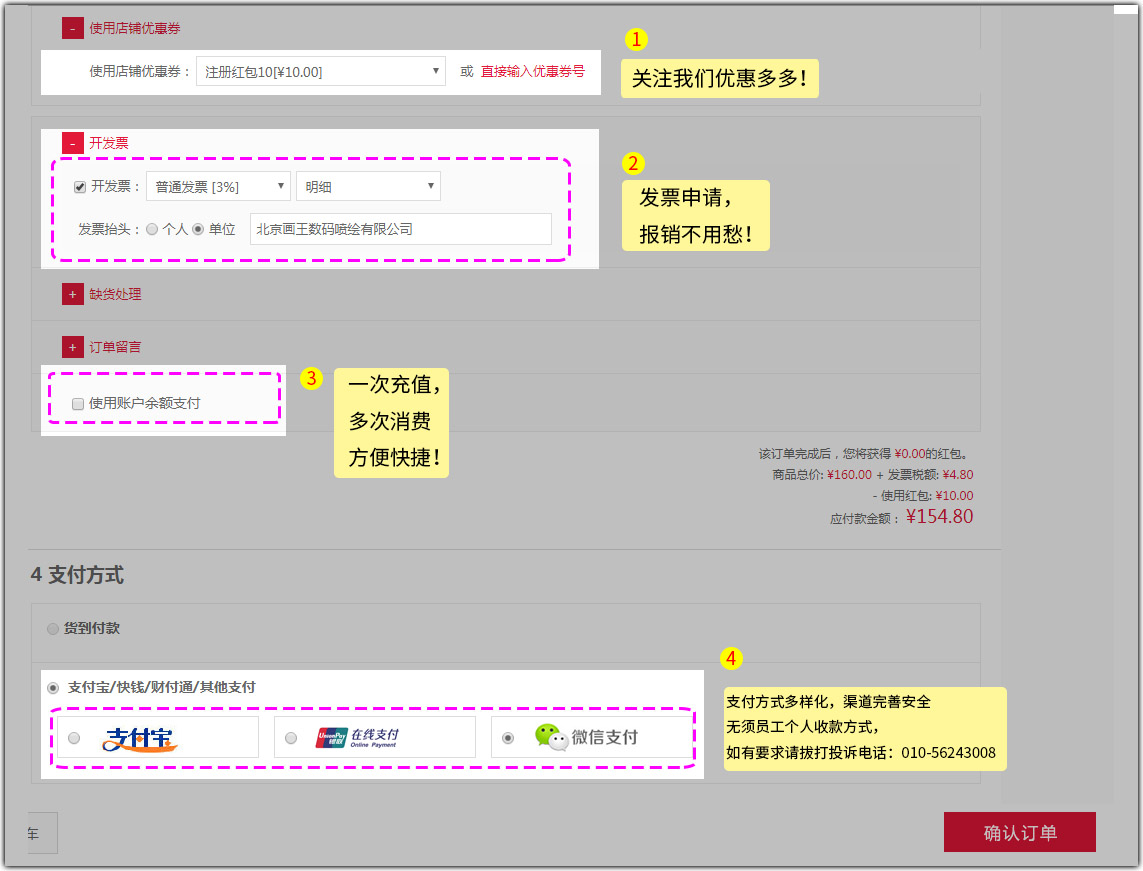
Task: Collapse the 开发票 section minus icon
Action: click(72, 143)
